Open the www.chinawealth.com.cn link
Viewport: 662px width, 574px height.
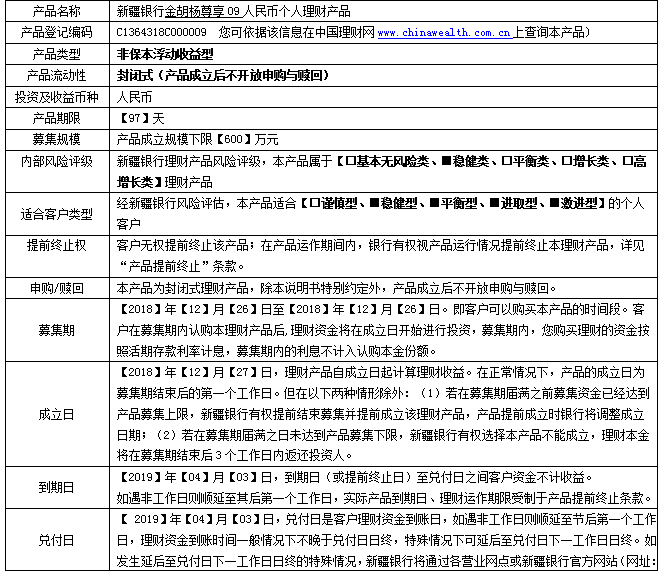coord(445,32)
